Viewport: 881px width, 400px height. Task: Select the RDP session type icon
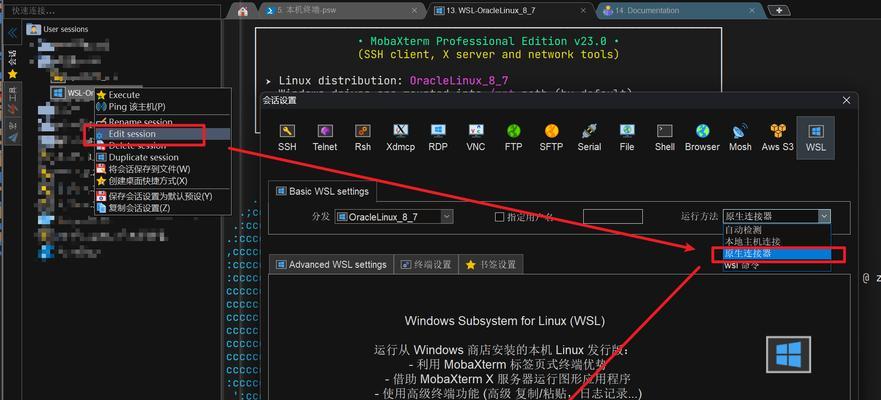[438, 131]
